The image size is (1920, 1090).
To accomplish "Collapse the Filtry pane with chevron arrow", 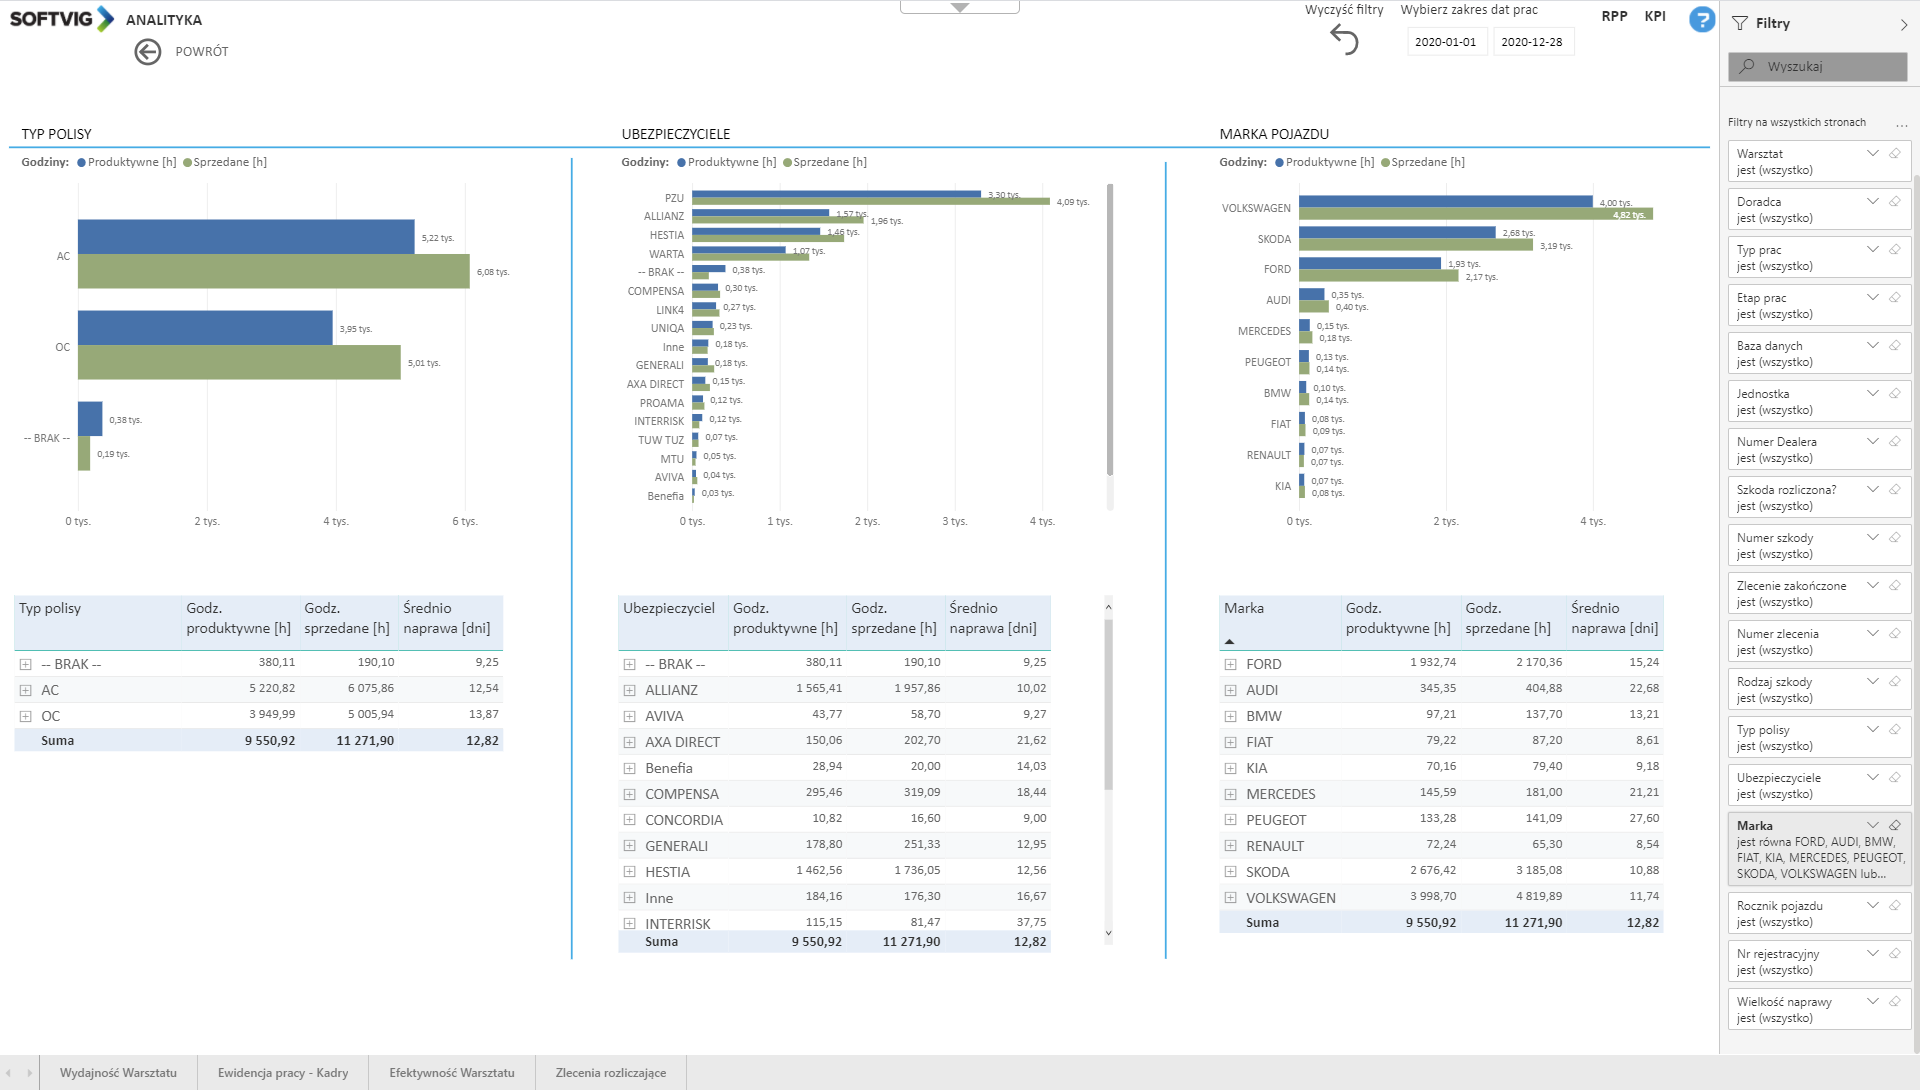I will click(1903, 24).
